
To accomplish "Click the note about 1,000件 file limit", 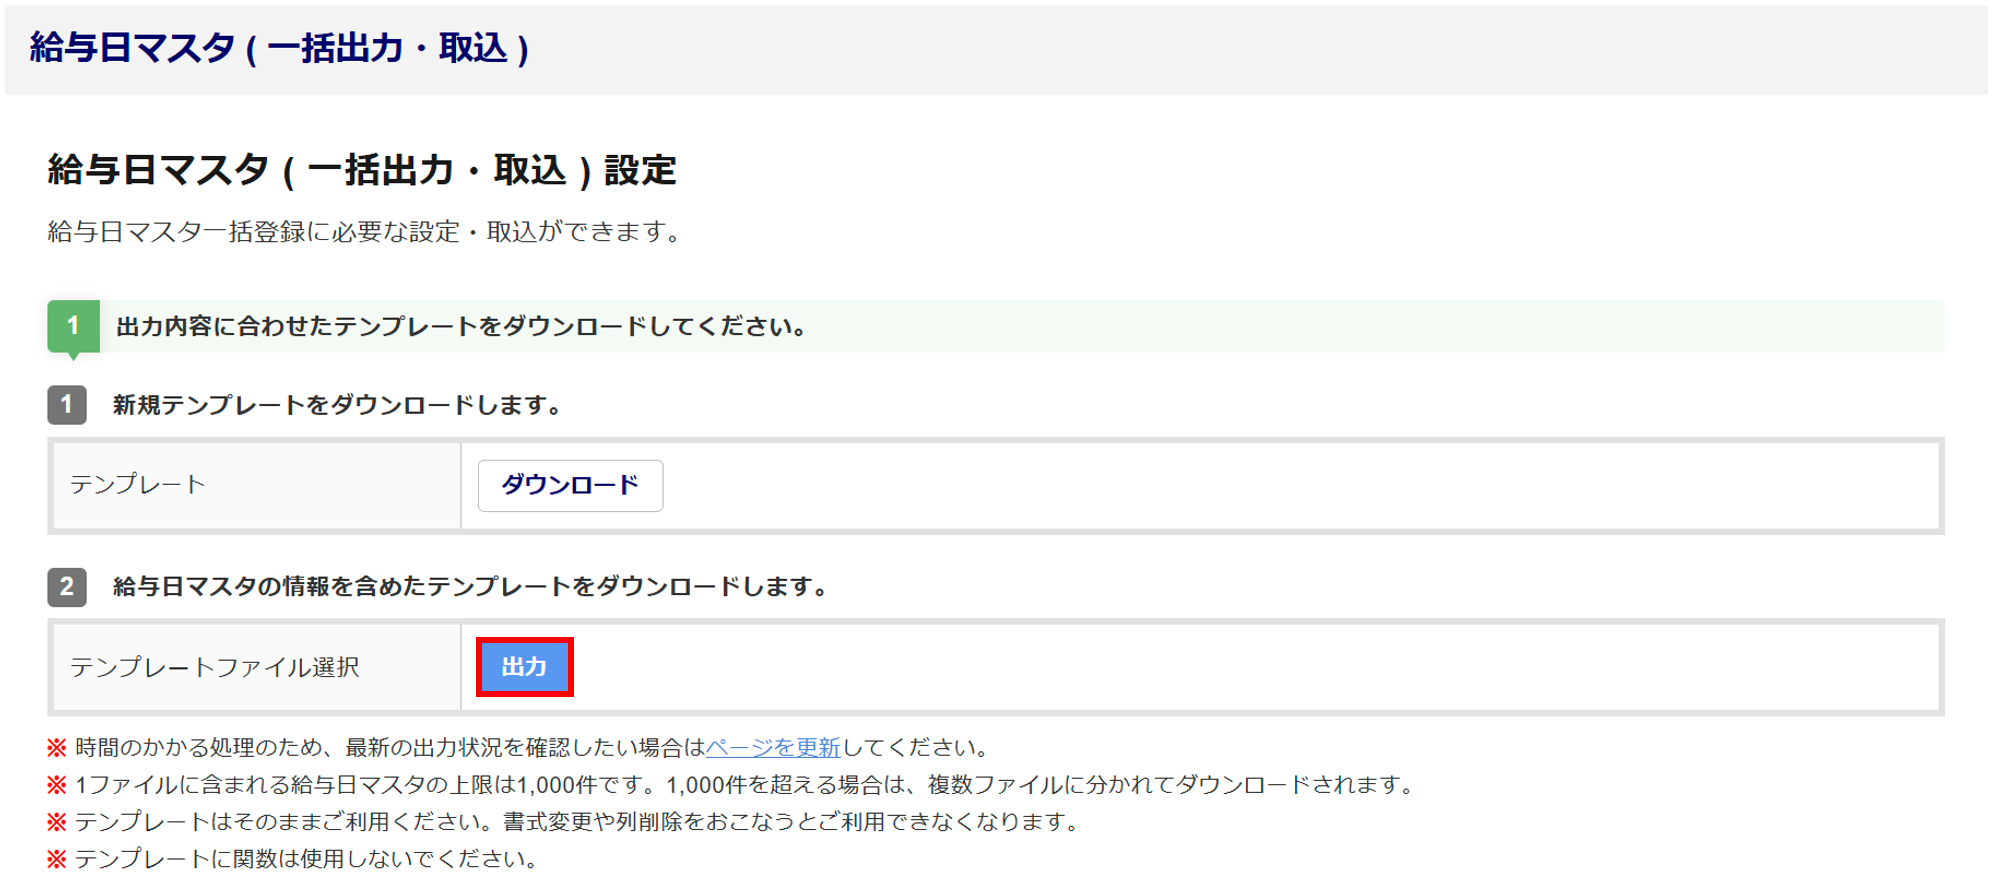I will pos(746,785).
